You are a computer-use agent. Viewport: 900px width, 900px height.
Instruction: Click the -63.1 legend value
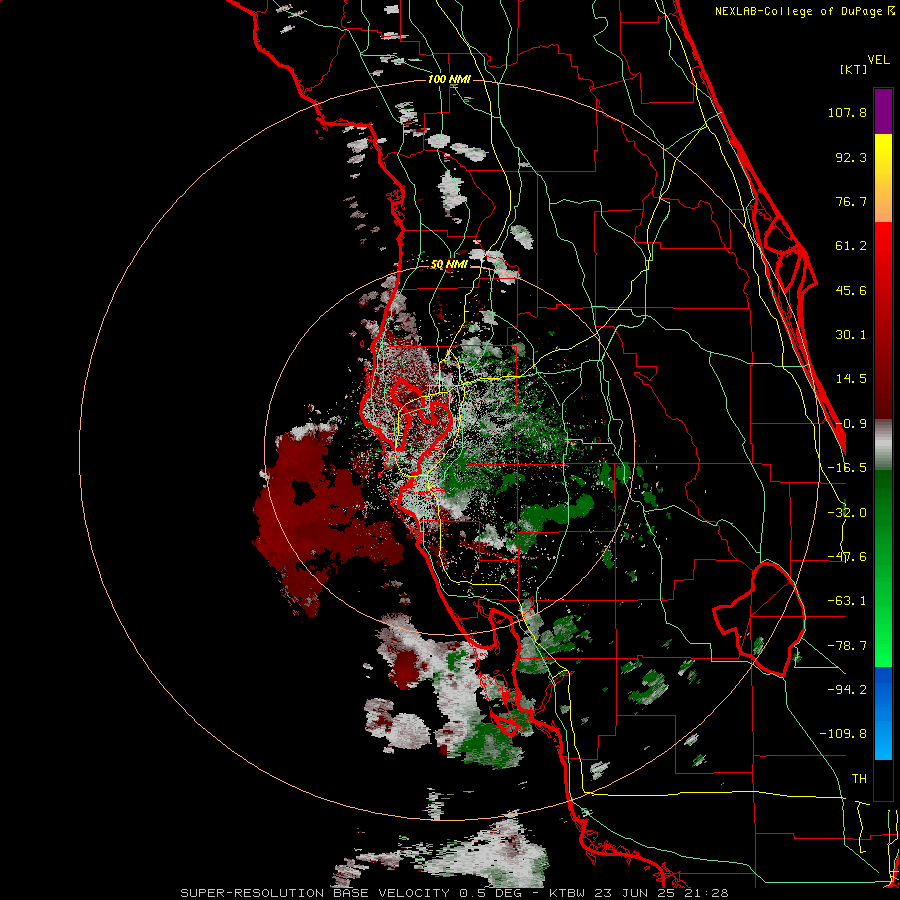point(847,601)
